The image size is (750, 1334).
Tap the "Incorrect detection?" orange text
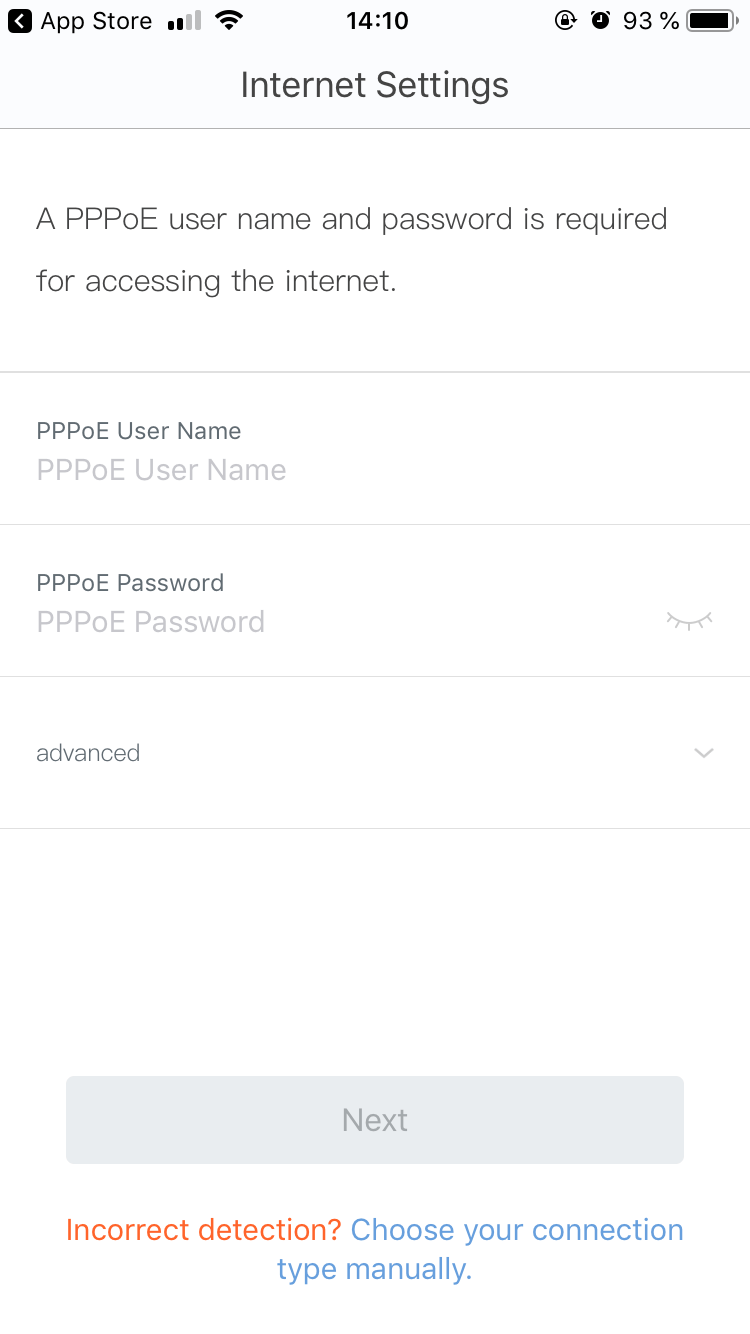[204, 1230]
